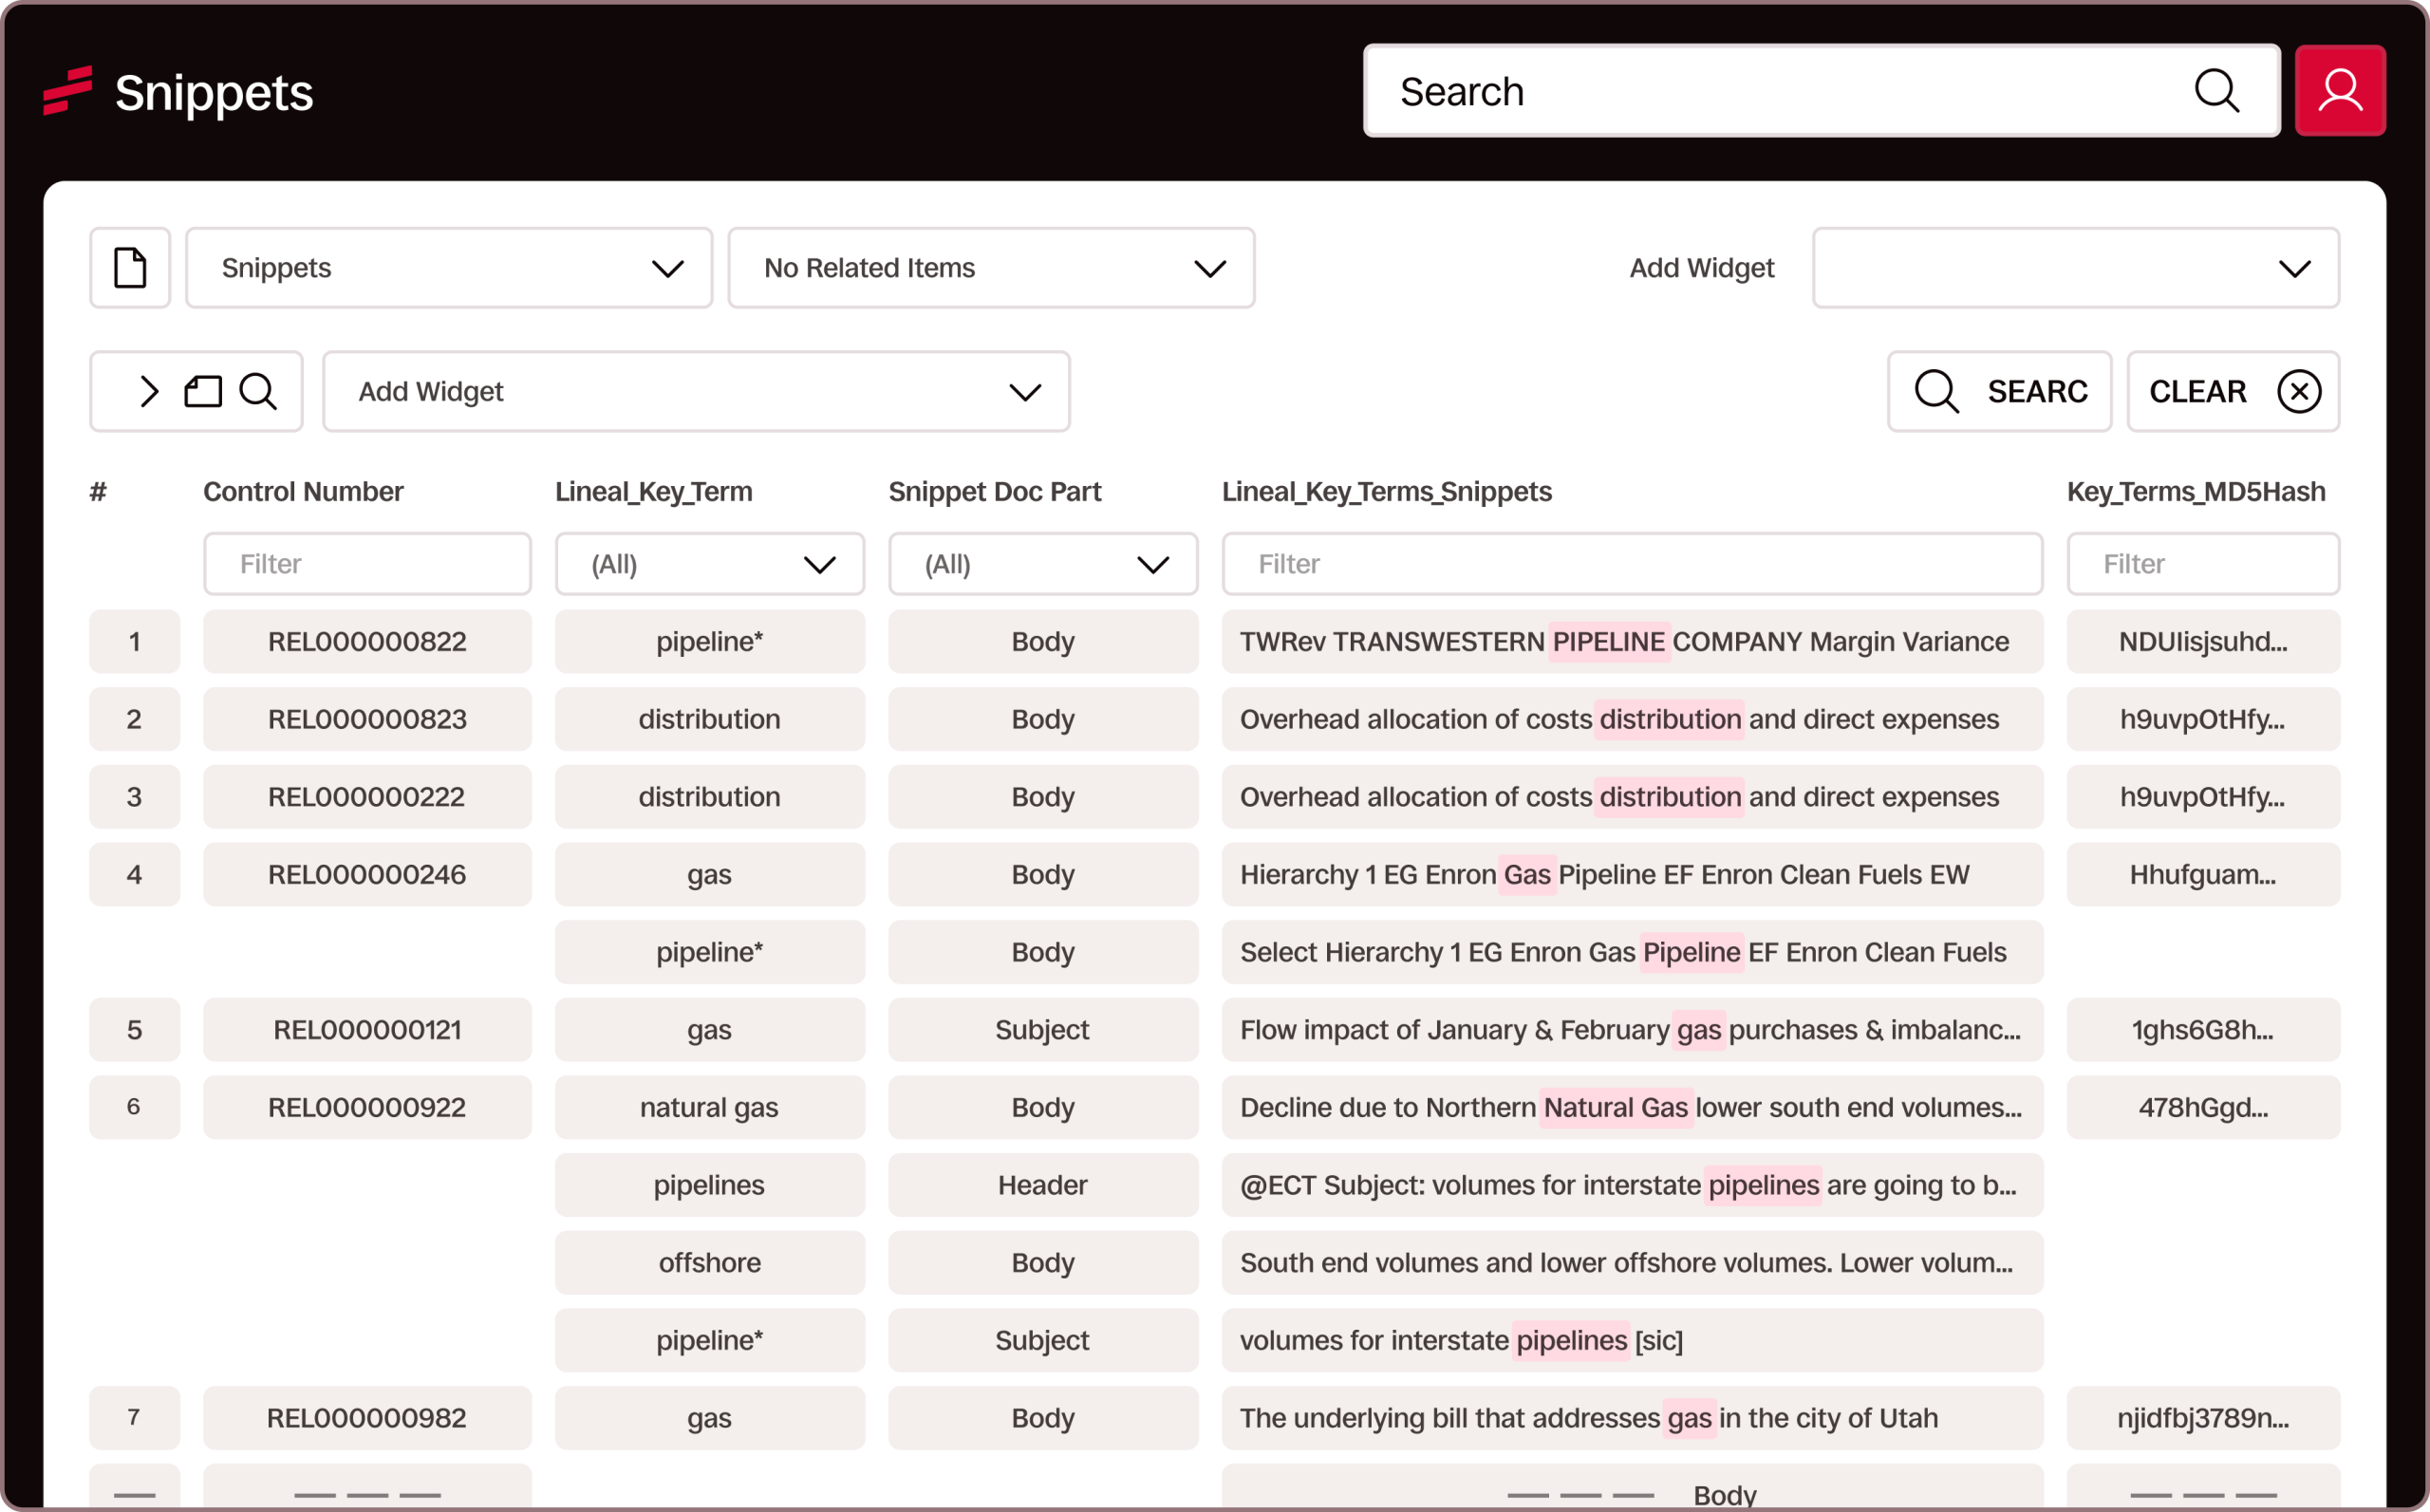Click the magnifier icon in Search bar
Screen dimensions: 2430x1512
2216,91
